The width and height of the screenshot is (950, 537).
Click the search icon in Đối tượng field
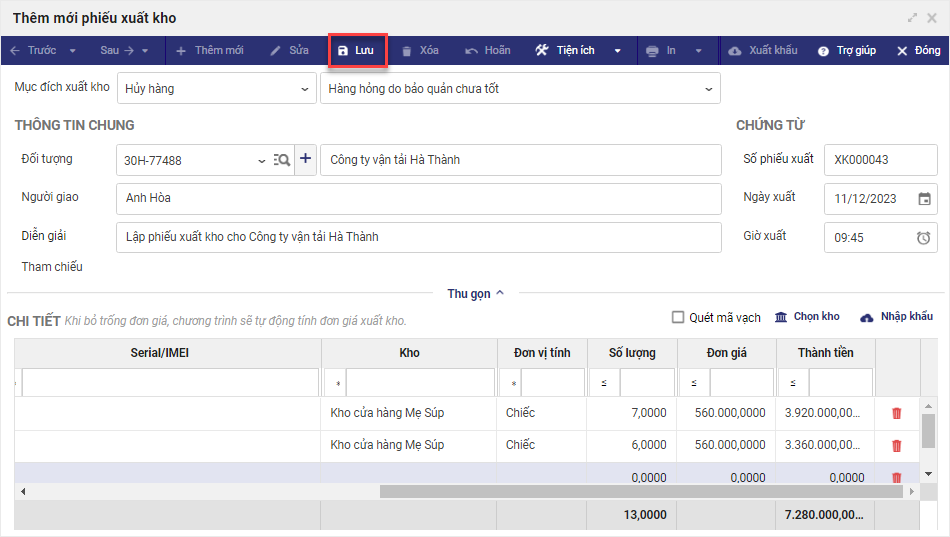(282, 160)
